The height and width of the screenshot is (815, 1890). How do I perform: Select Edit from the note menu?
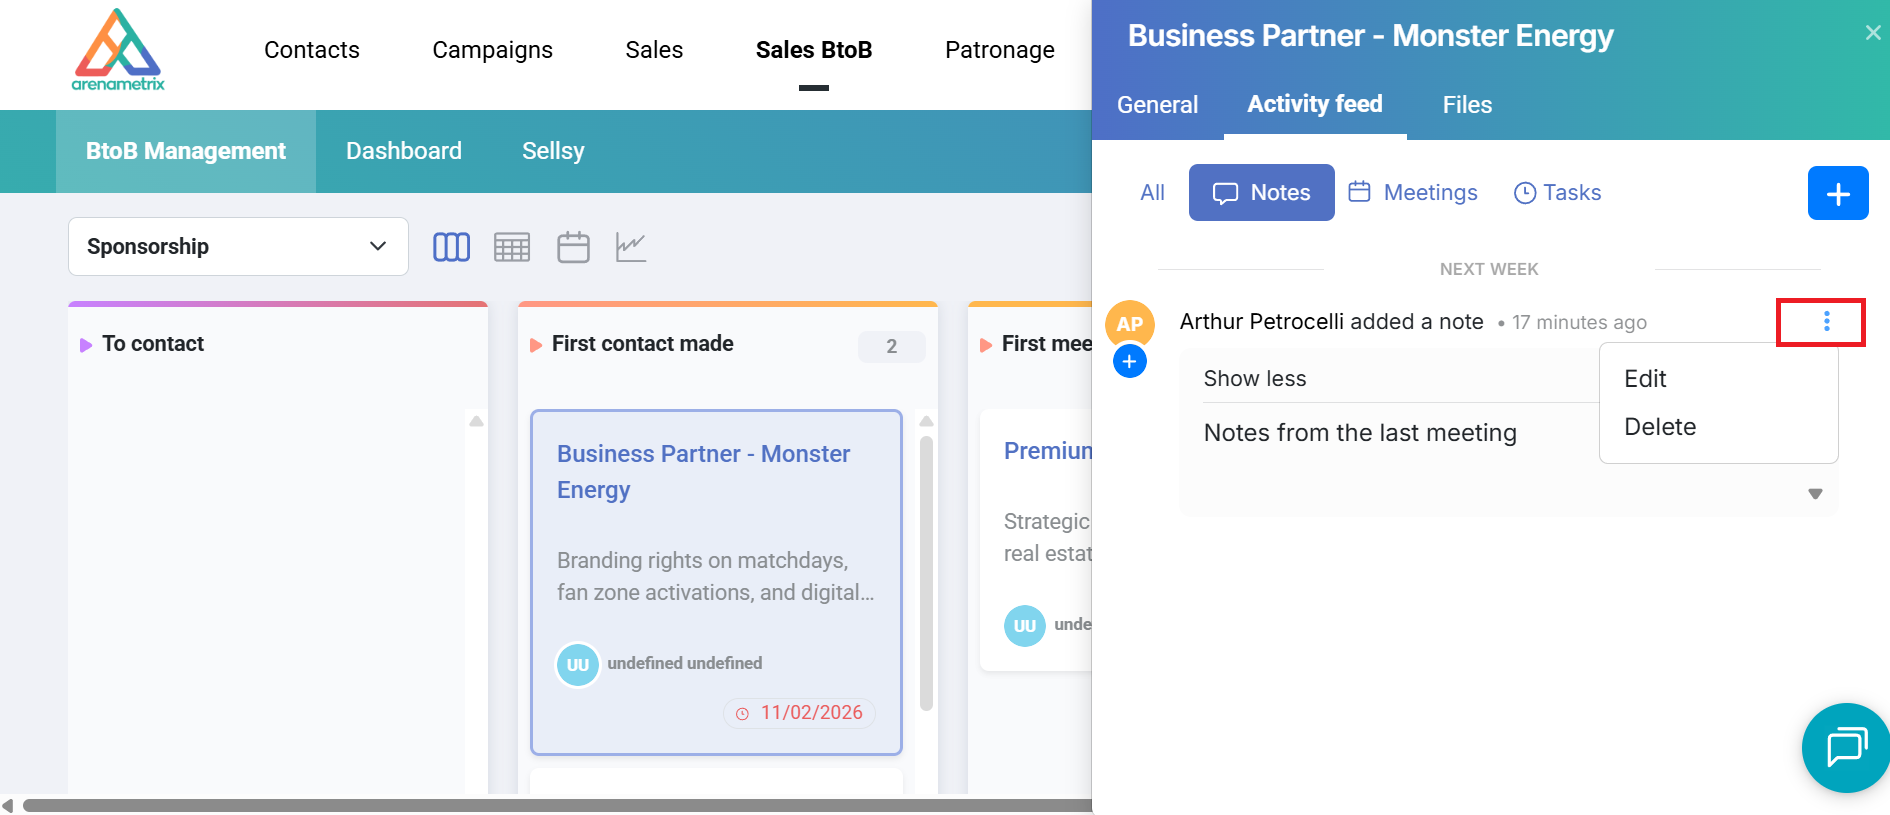(1645, 379)
